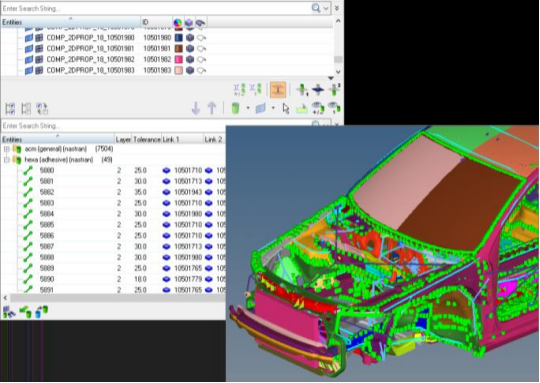This screenshot has width=540, height=383.
Task: Click the bottom-left binoculars find icon
Action: pos(9,312)
